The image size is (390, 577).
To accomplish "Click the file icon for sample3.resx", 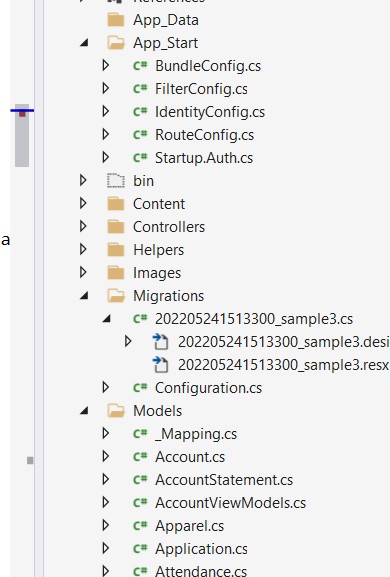I will 160,365.
